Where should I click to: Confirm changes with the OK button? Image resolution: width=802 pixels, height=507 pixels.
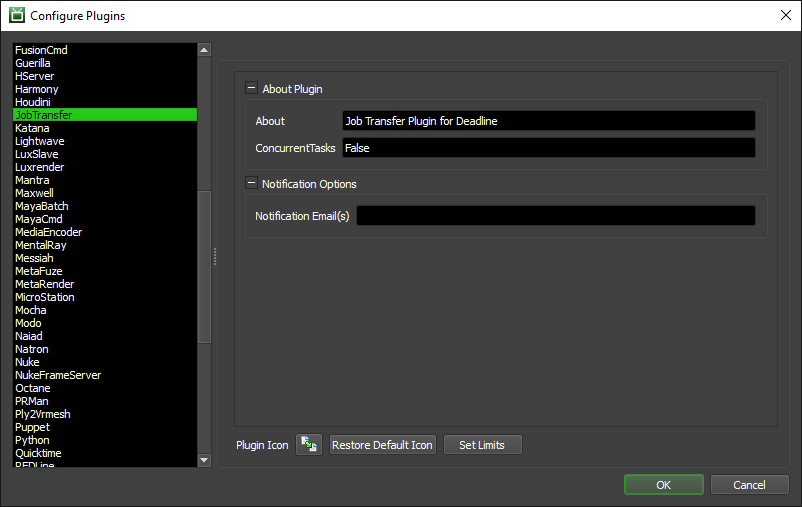[663, 485]
